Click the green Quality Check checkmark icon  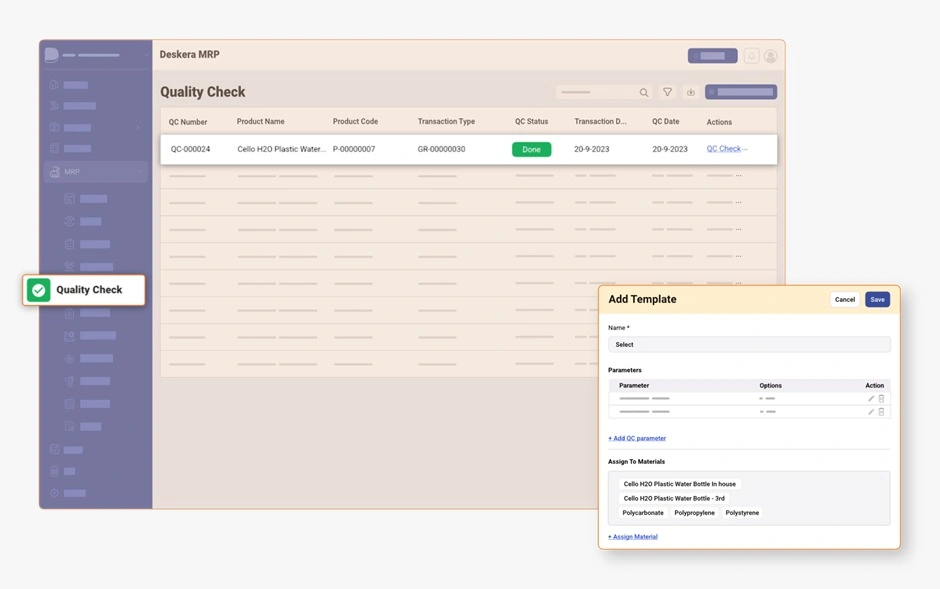point(38,290)
